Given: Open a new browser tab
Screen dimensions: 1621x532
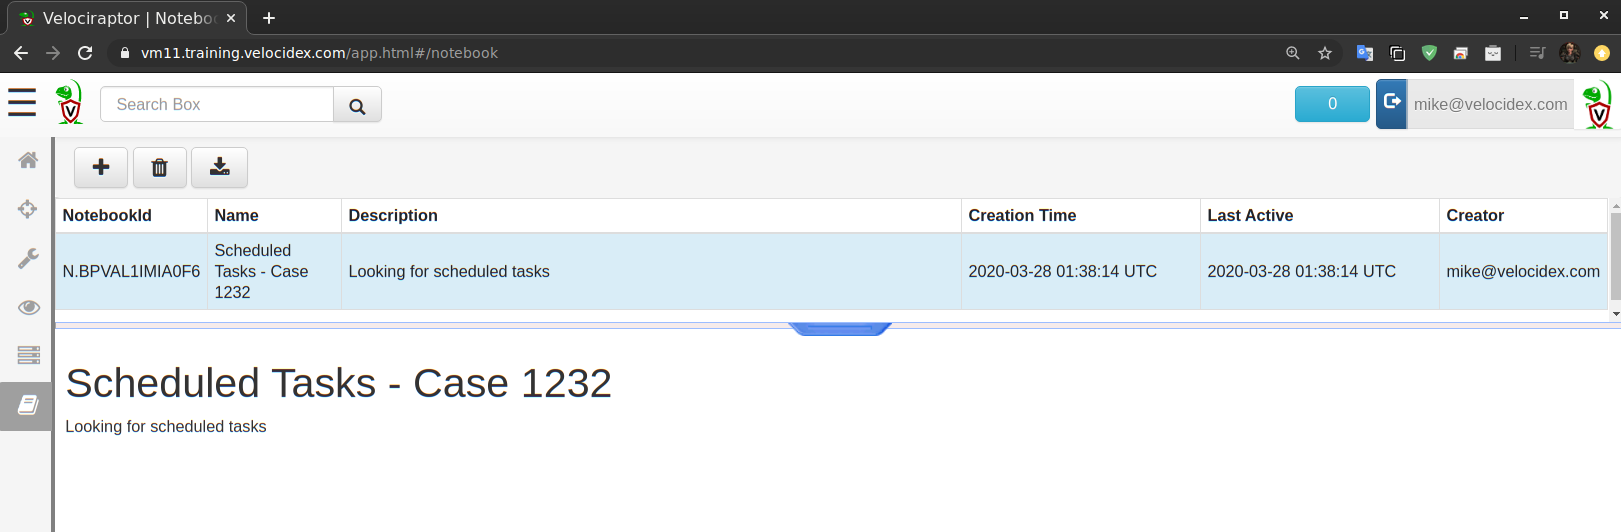Looking at the screenshot, I should [x=269, y=18].
